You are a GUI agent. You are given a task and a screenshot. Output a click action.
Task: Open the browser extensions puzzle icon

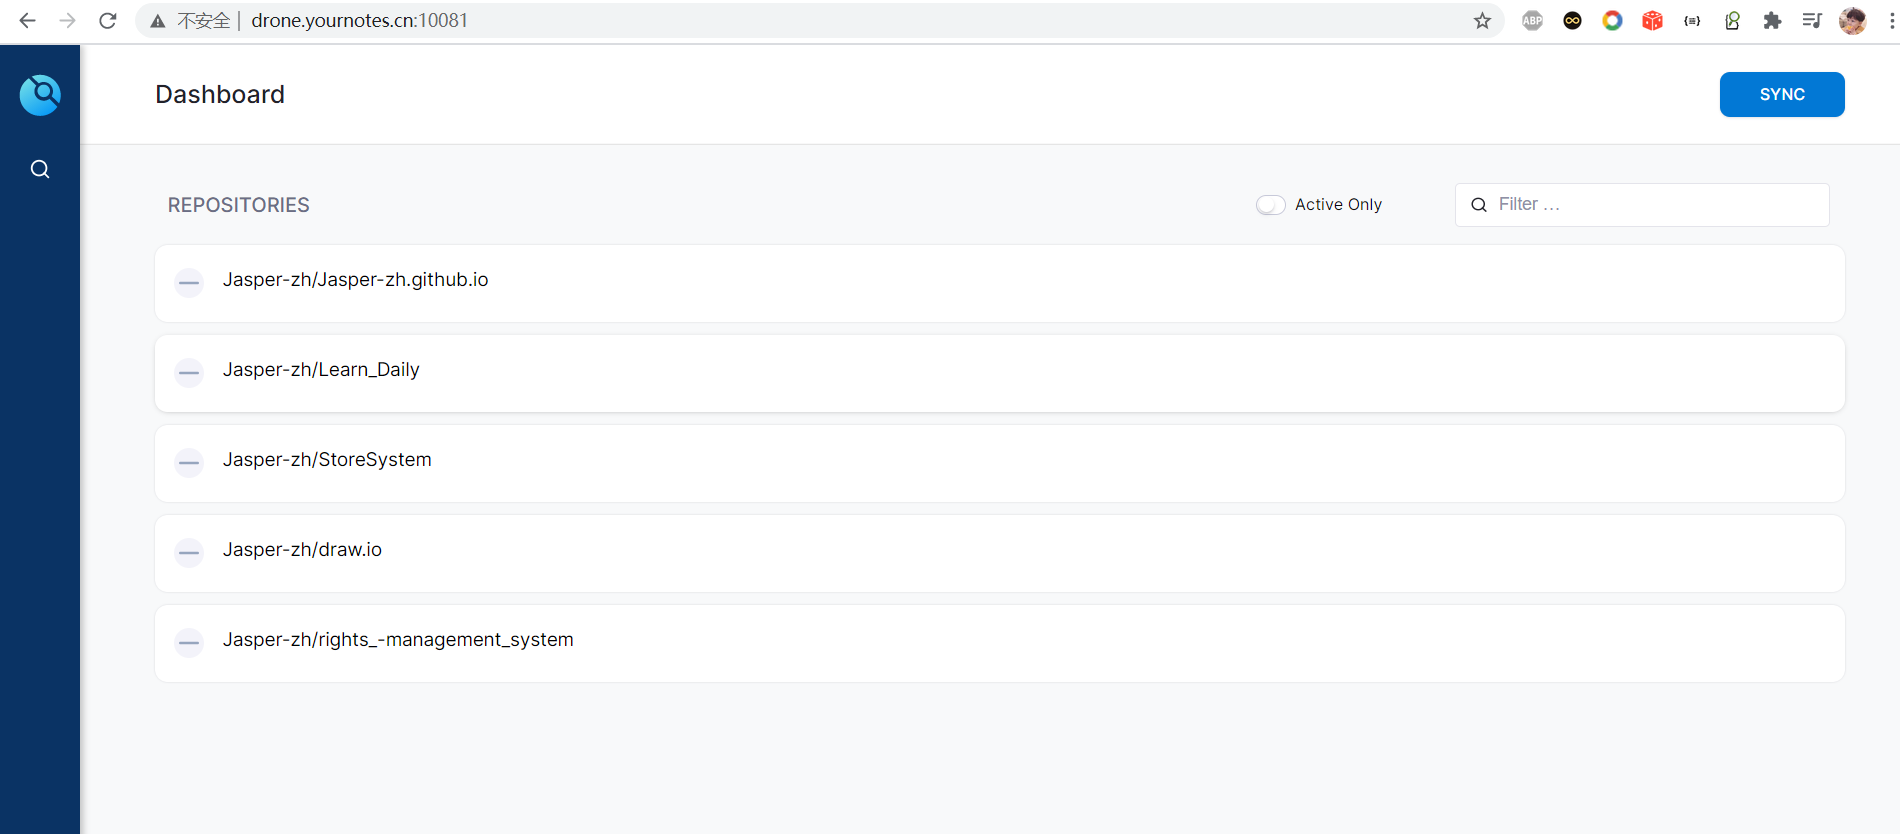(x=1772, y=20)
